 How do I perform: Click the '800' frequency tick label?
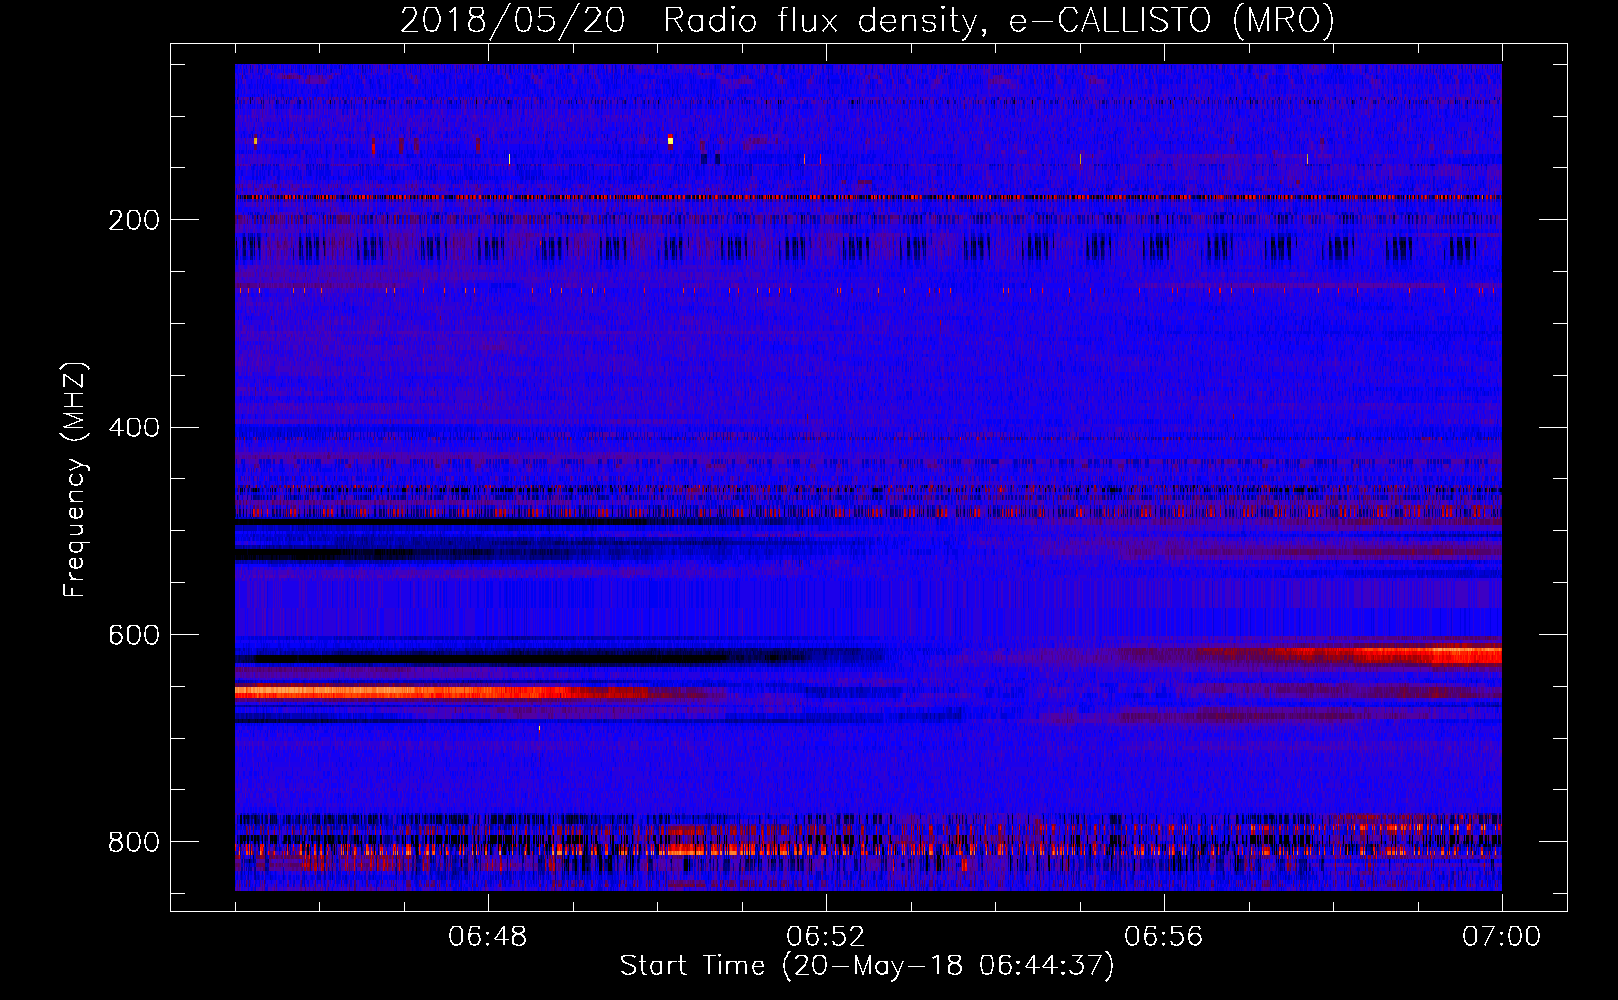coord(134,842)
